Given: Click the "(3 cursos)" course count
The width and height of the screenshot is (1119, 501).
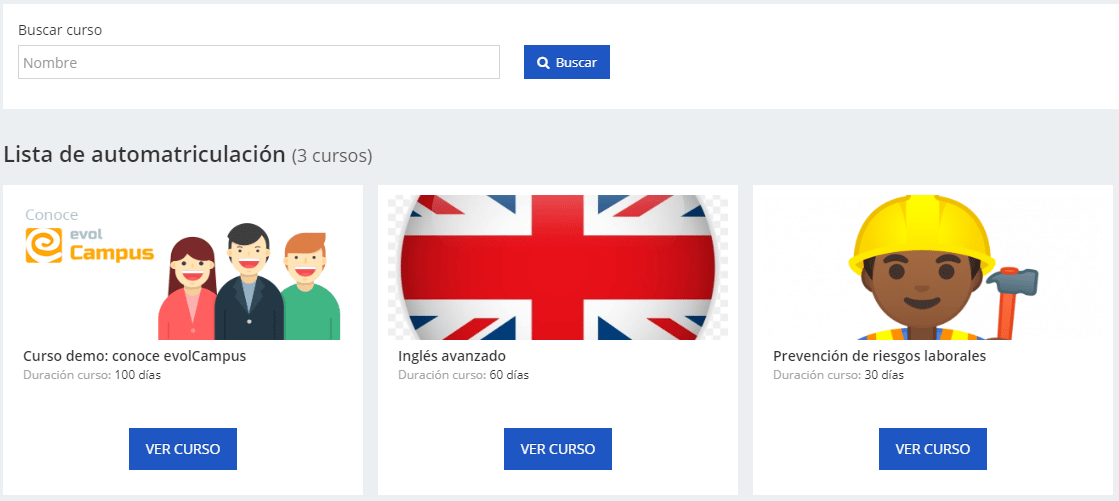Looking at the screenshot, I should [332, 156].
